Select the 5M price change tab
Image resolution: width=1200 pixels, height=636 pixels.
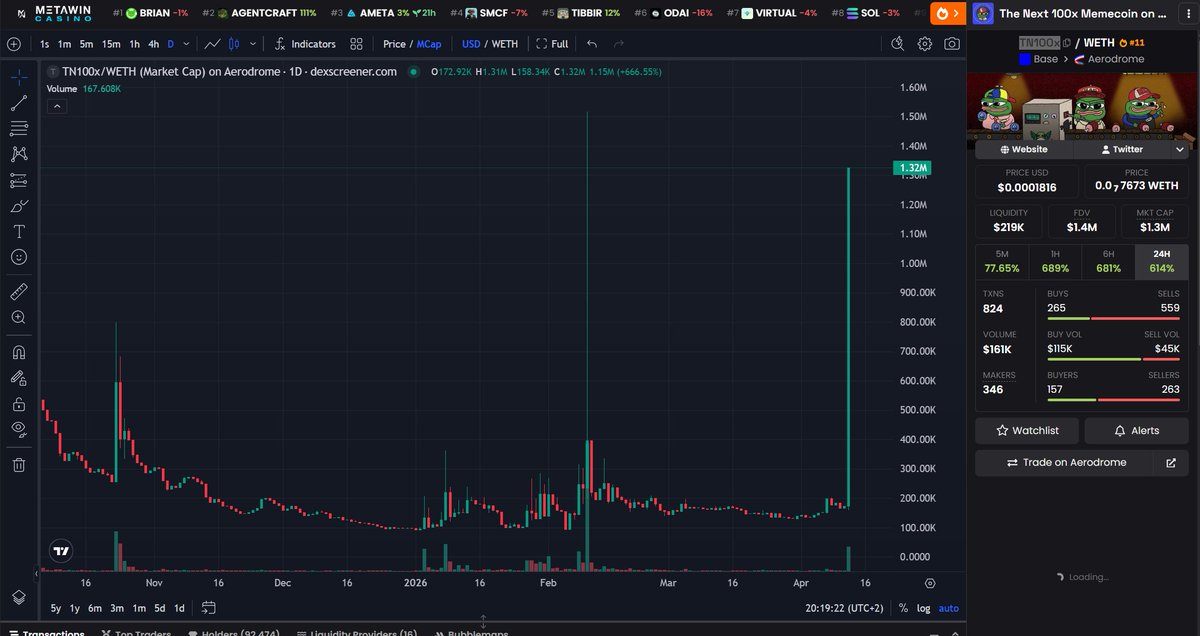pyautogui.click(x=1002, y=261)
